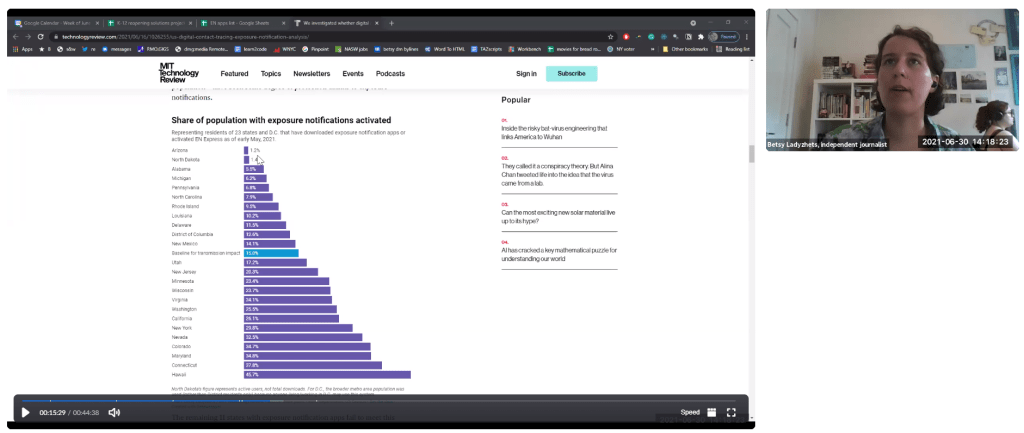Screen dimensions: 1024x433
Task: Enter fullscreen in the video player
Action: click(x=731, y=412)
